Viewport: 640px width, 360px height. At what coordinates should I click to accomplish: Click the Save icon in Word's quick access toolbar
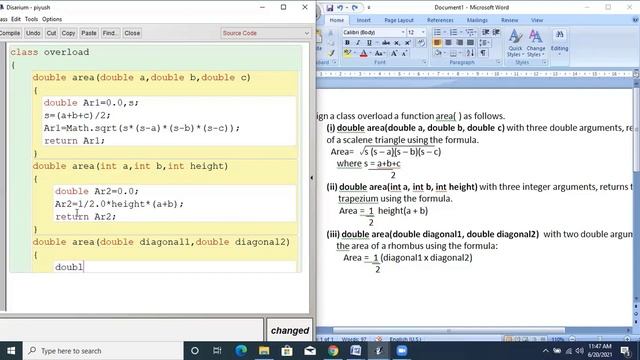point(329,8)
